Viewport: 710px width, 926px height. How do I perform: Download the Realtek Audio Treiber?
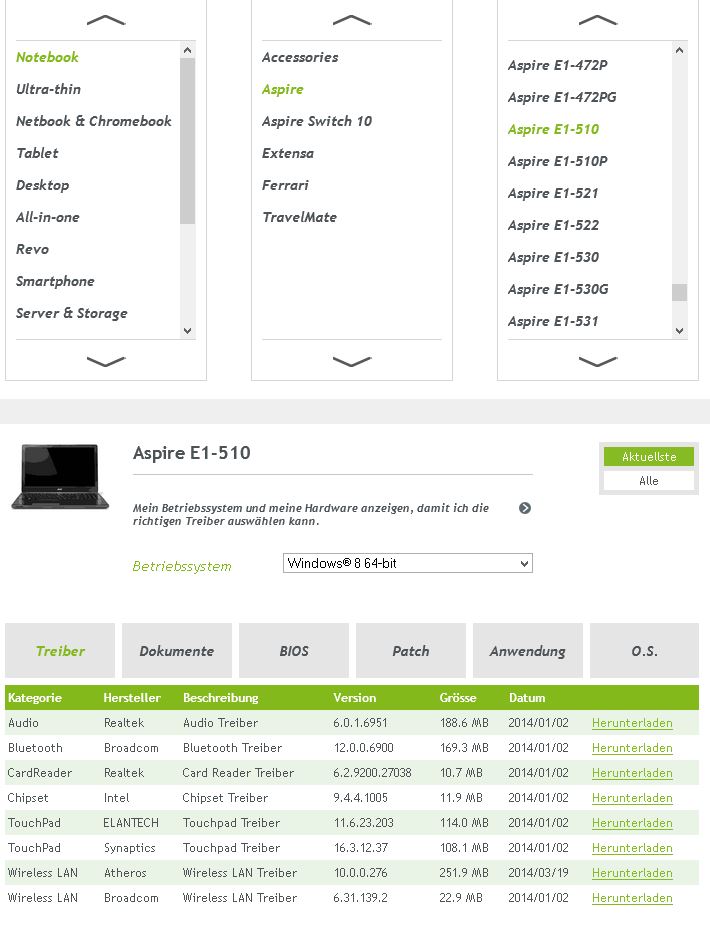coord(632,723)
